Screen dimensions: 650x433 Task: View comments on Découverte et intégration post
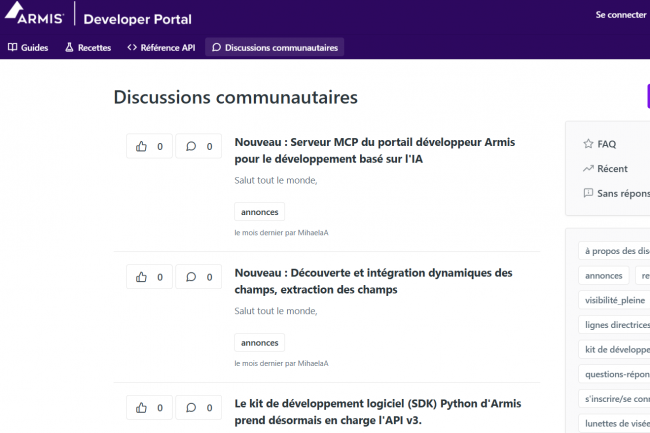tap(199, 276)
